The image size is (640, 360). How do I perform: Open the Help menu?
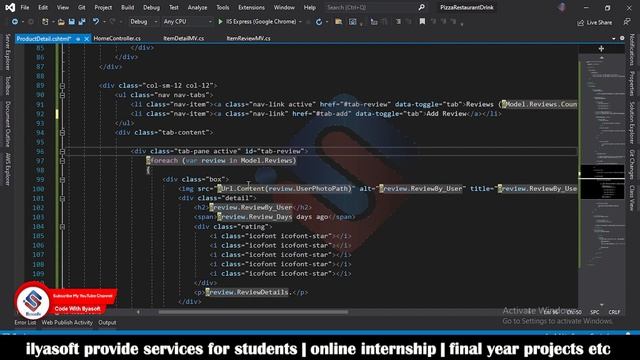309,7
